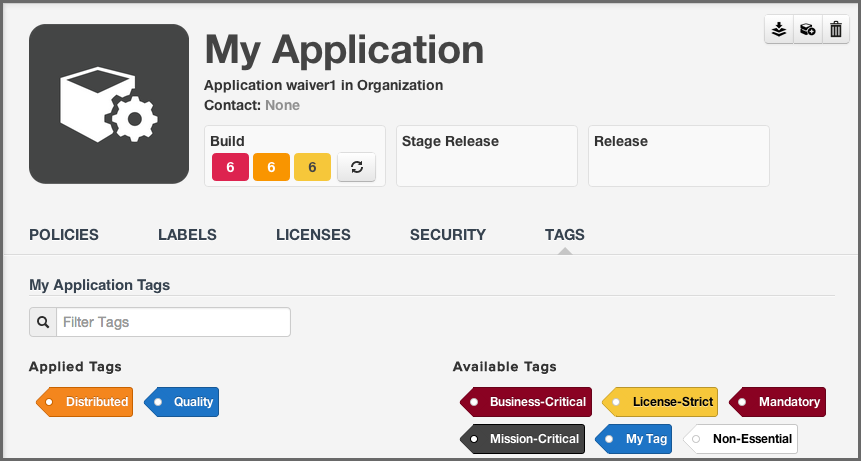861x461 pixels.
Task: Apply the Non-Essential tag
Action: 740,439
